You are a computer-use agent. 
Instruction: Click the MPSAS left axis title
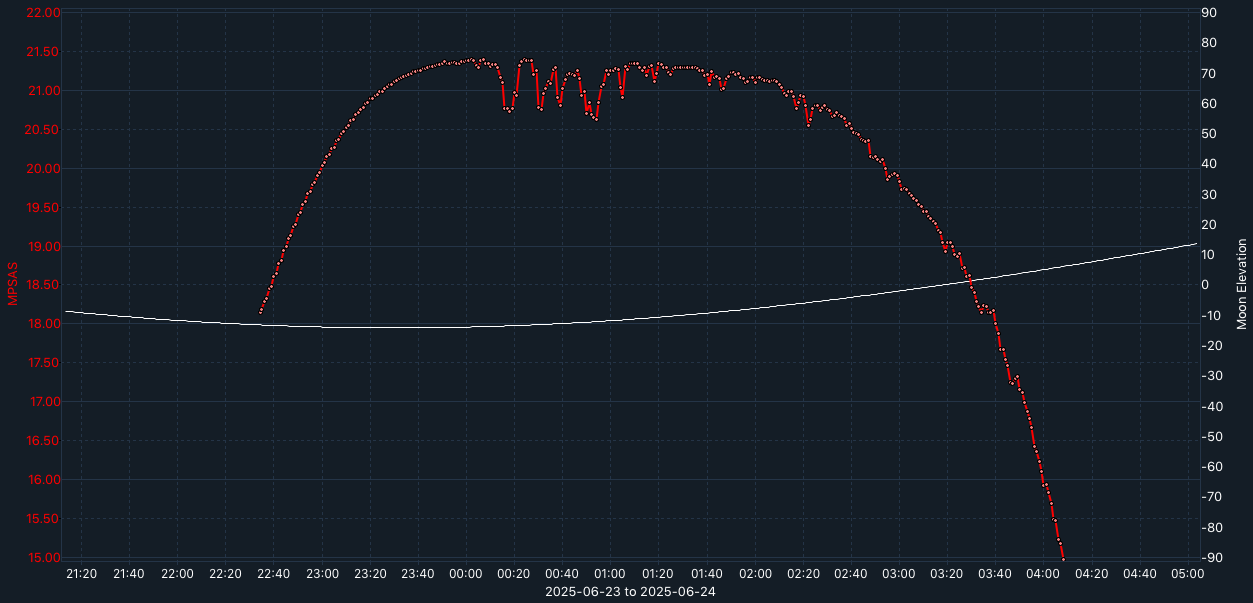(x=13, y=284)
